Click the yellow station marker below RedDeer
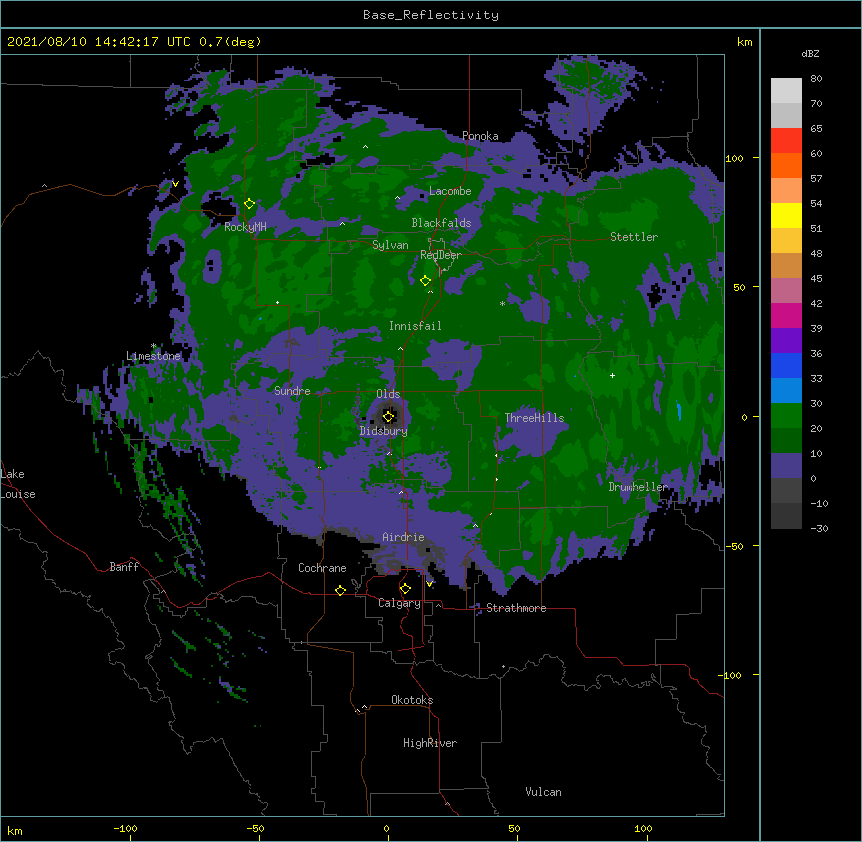Viewport: 862px width, 842px height. point(425,281)
